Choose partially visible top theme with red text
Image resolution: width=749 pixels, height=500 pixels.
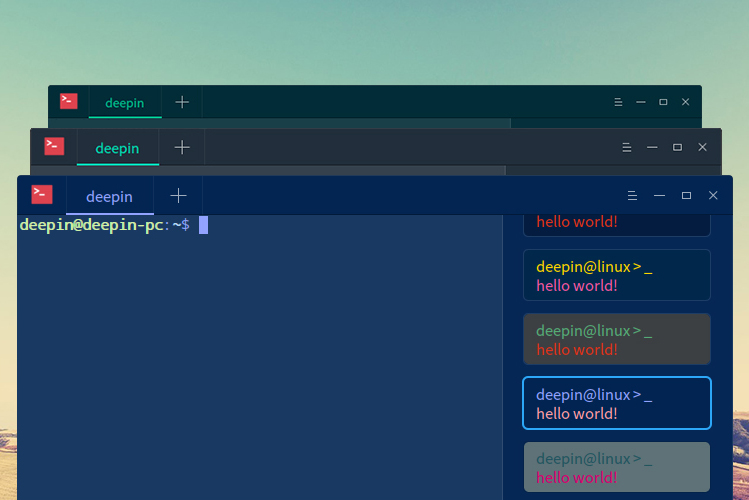pyautogui.click(x=617, y=225)
